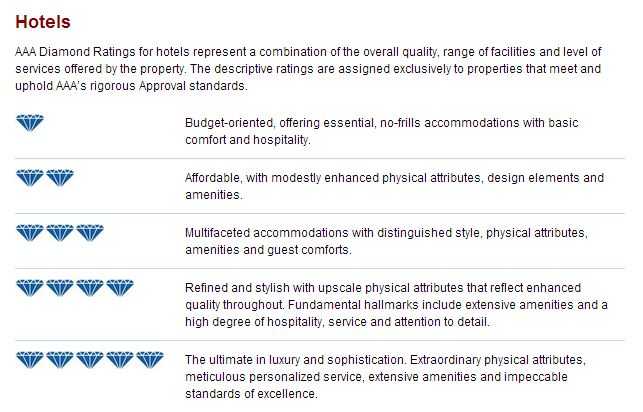Click first diamond in five-diamond row

pos(30,360)
